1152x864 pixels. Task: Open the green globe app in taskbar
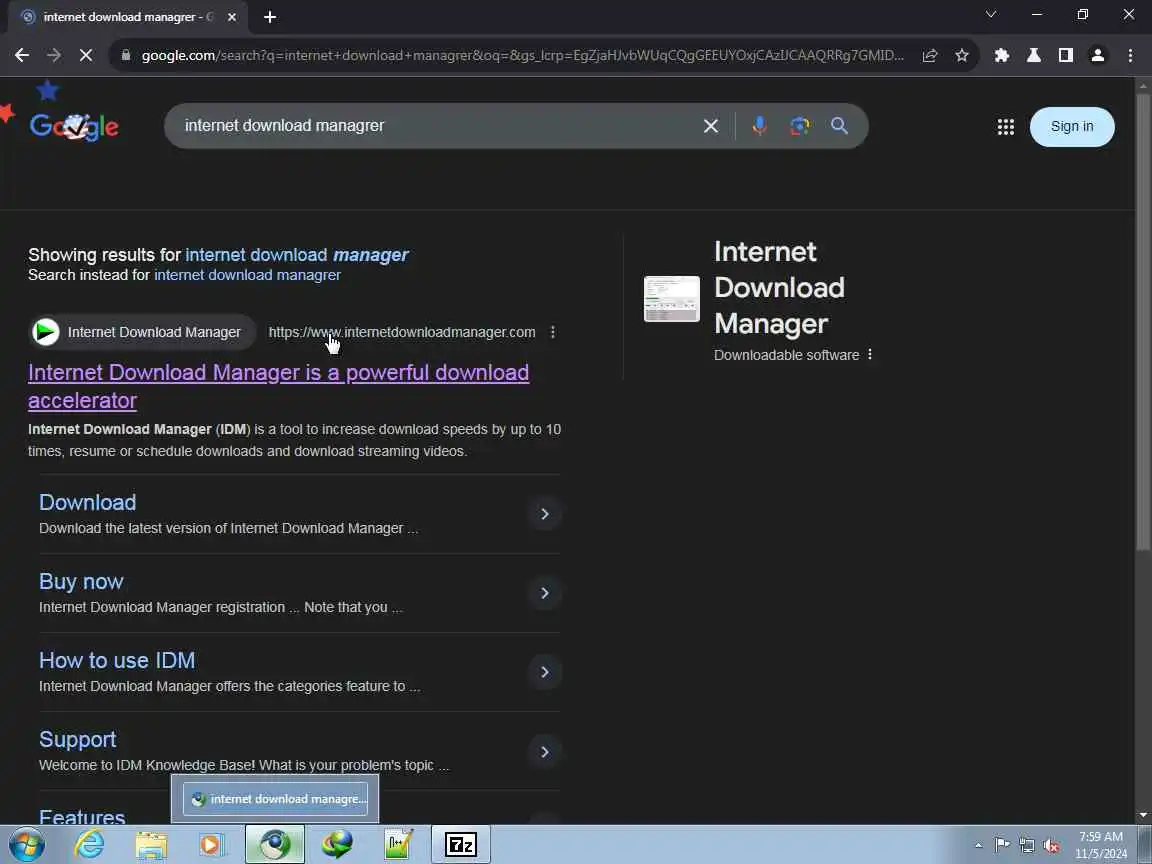[337, 845]
